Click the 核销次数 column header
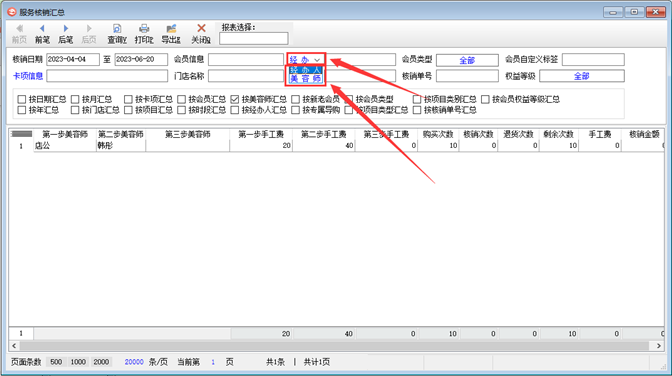 click(478, 135)
